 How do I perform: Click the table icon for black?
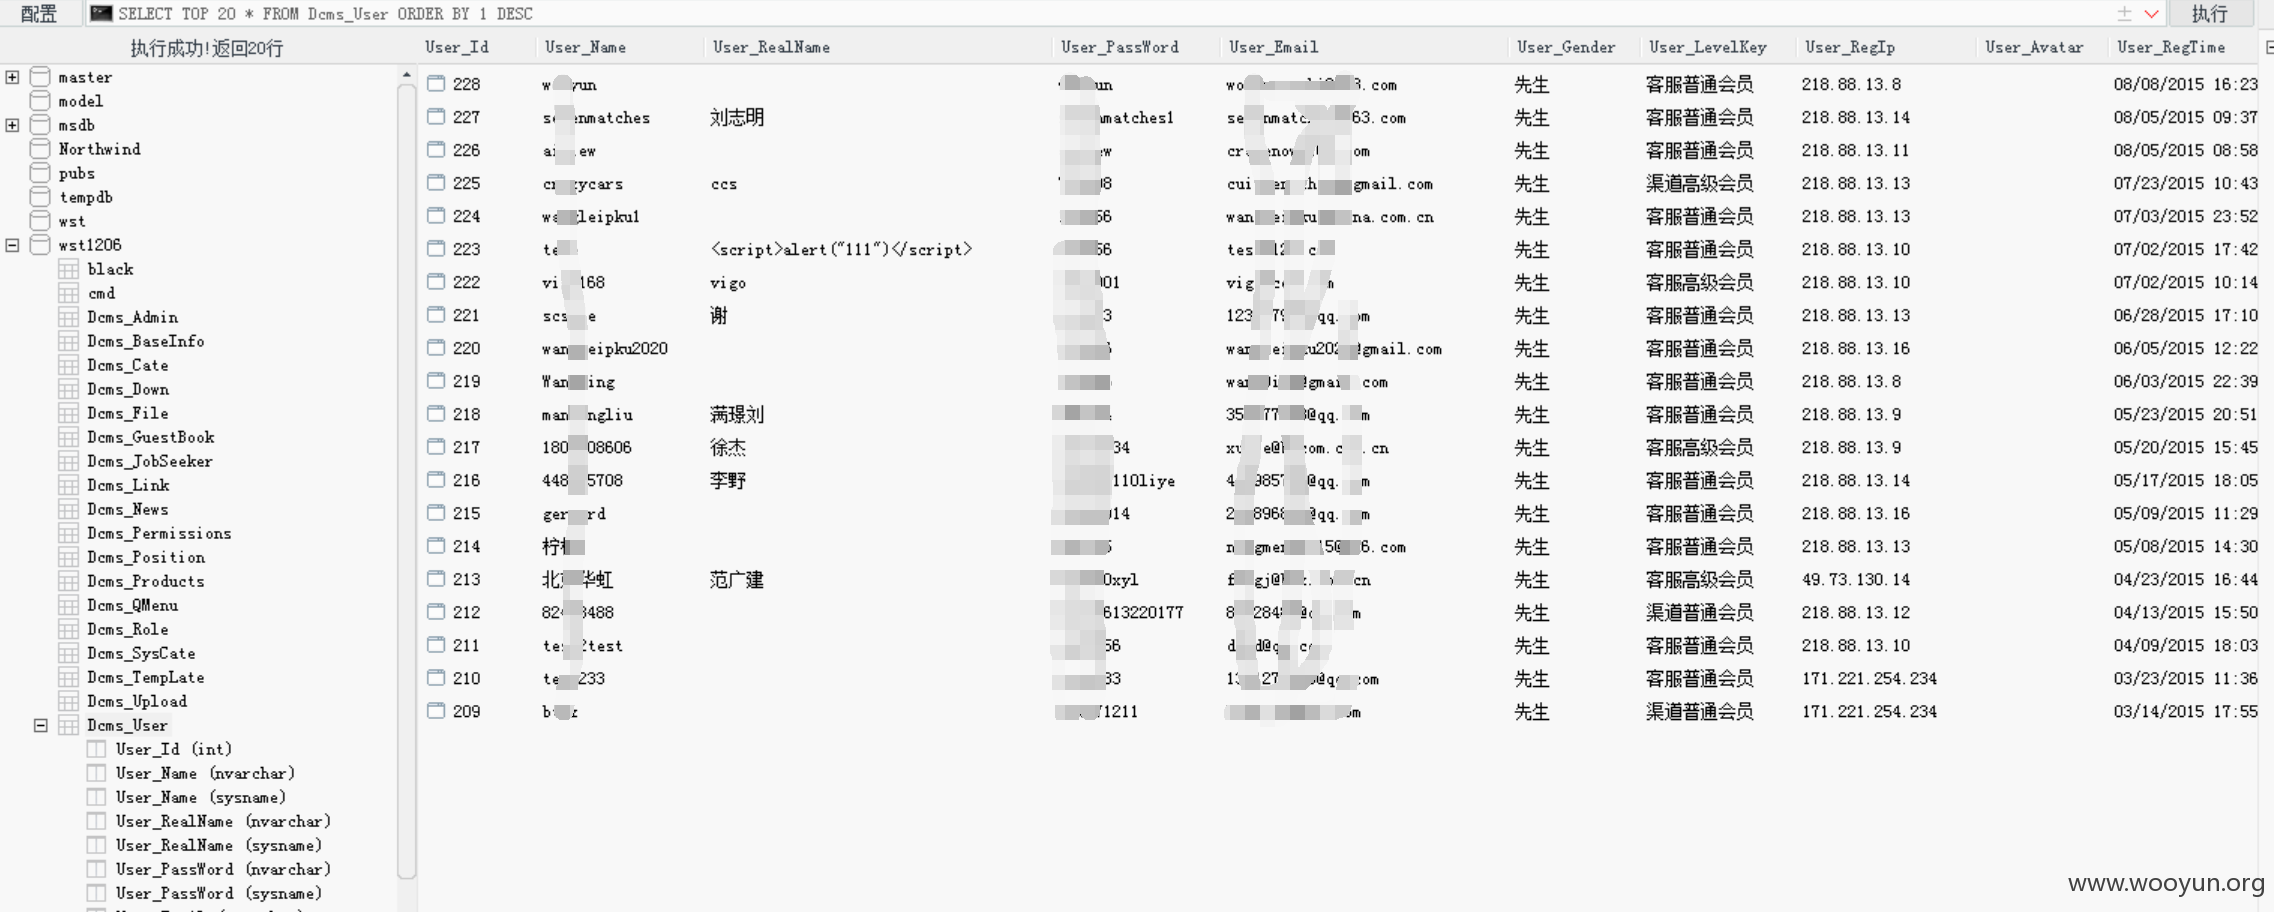pyautogui.click(x=69, y=269)
